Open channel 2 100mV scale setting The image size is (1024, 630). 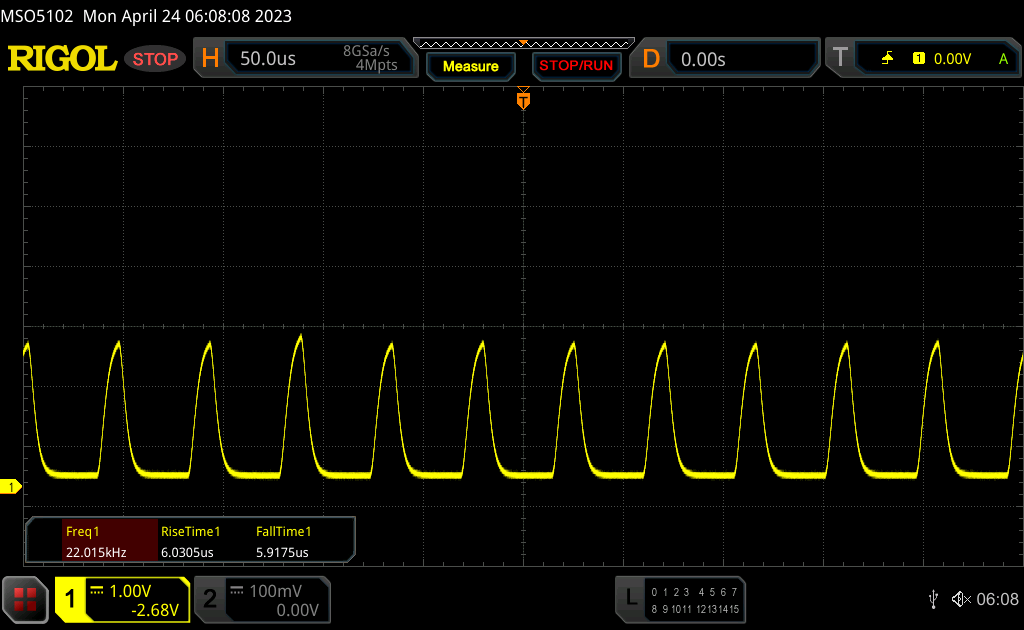[x=276, y=591]
